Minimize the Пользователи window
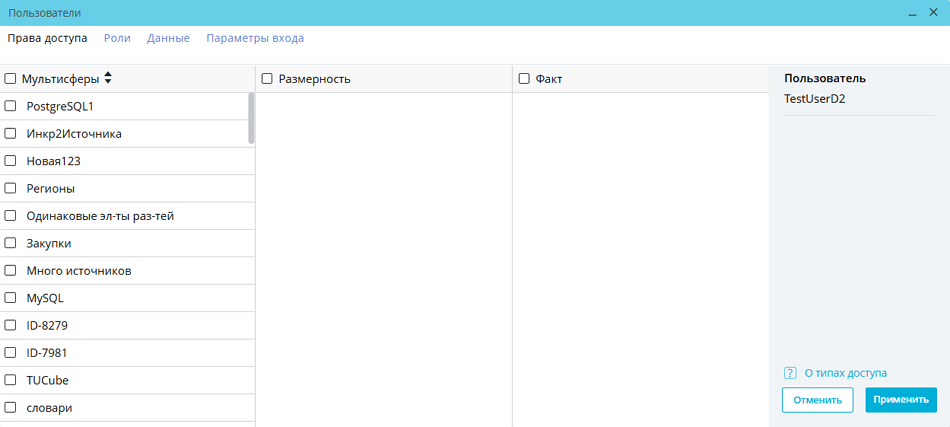The image size is (950, 427). [x=913, y=13]
